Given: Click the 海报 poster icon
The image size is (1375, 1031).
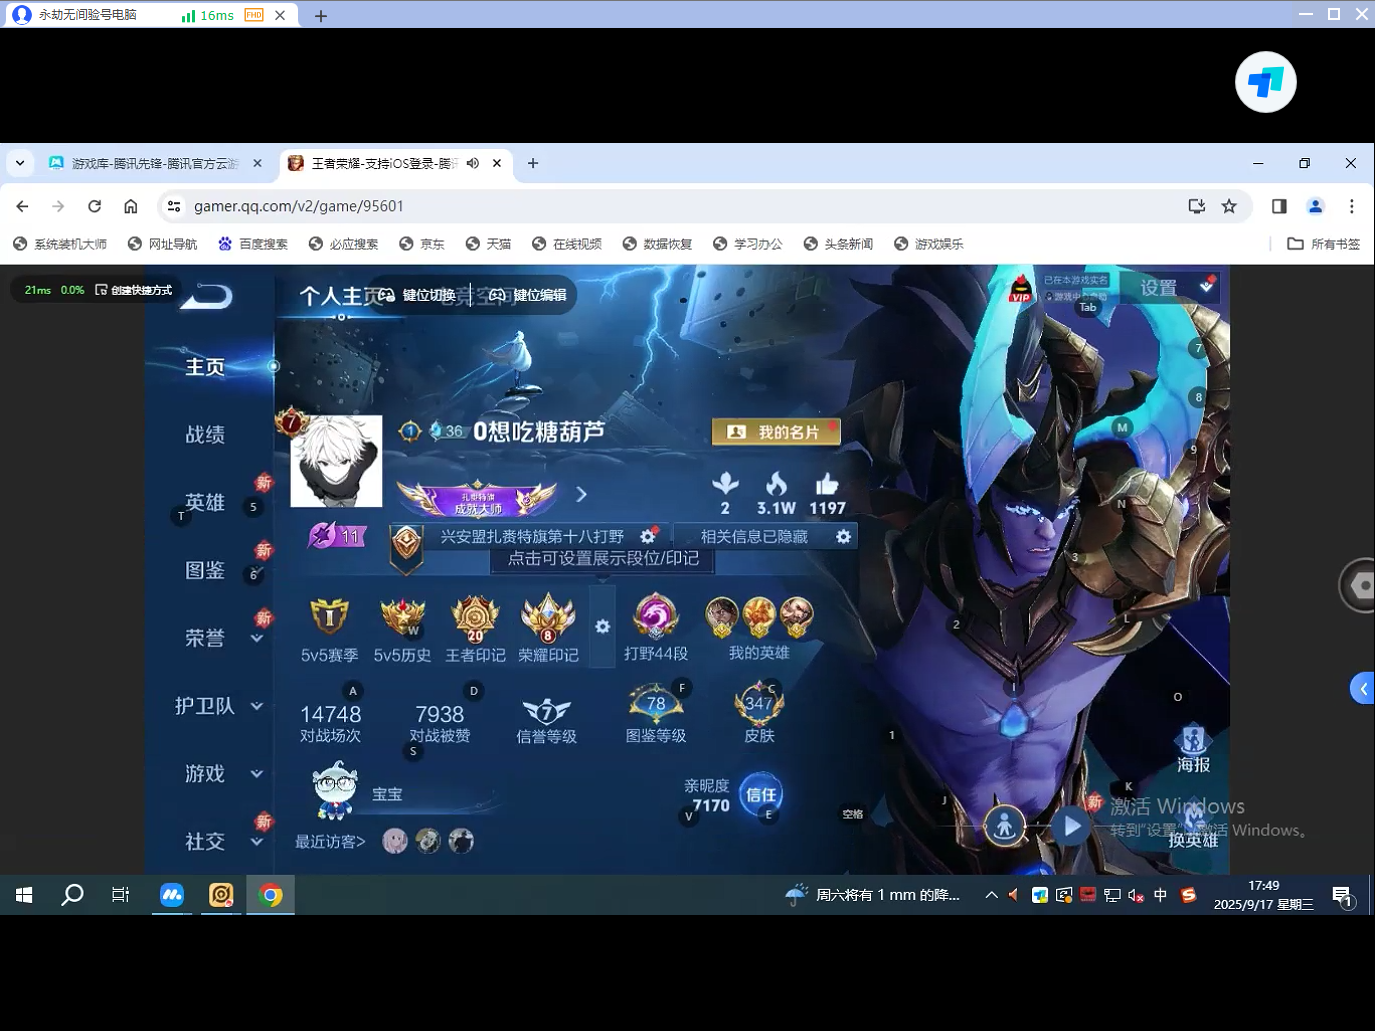Looking at the screenshot, I should (x=1193, y=749).
